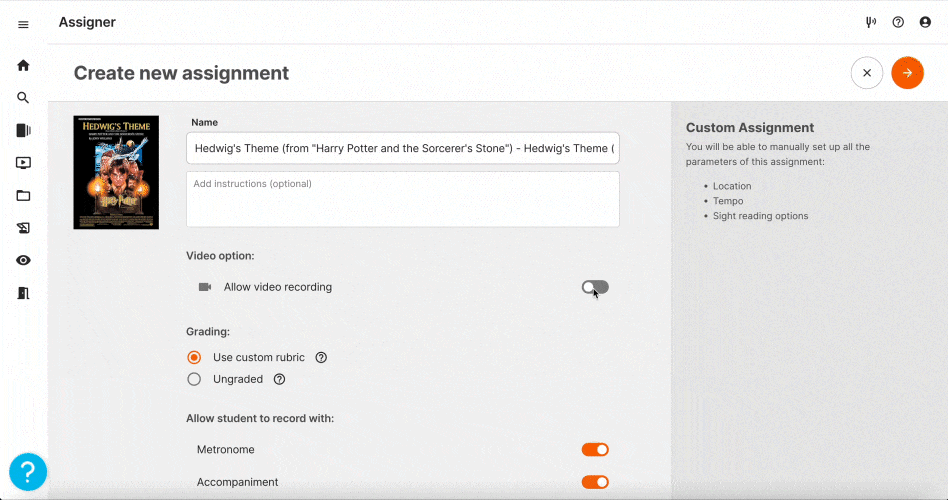Click the Add instructions text area

coord(402,199)
